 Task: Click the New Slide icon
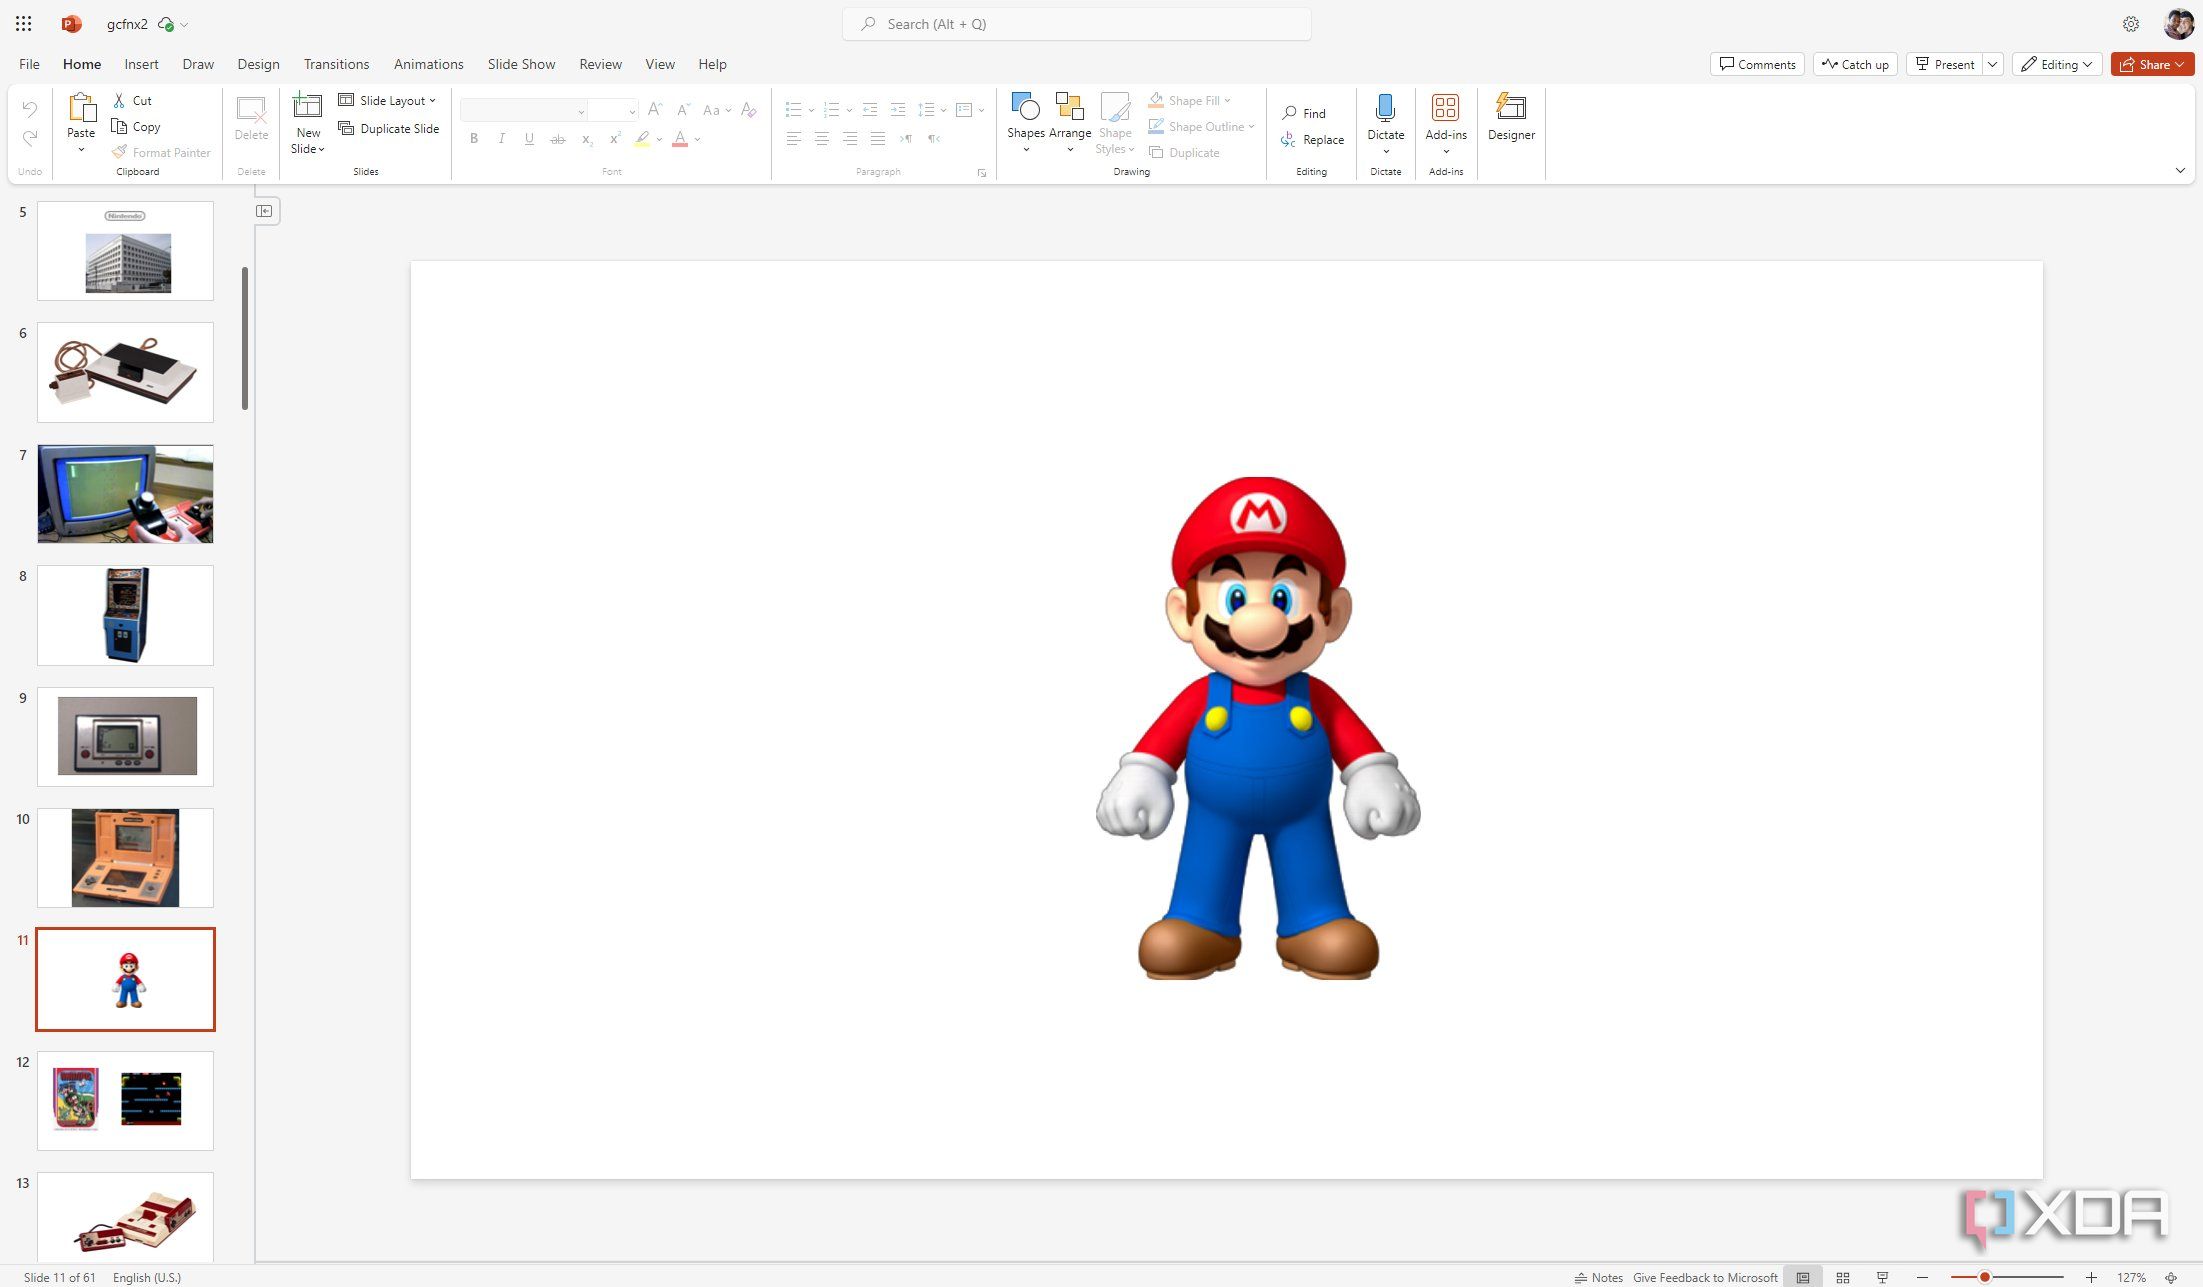[307, 106]
